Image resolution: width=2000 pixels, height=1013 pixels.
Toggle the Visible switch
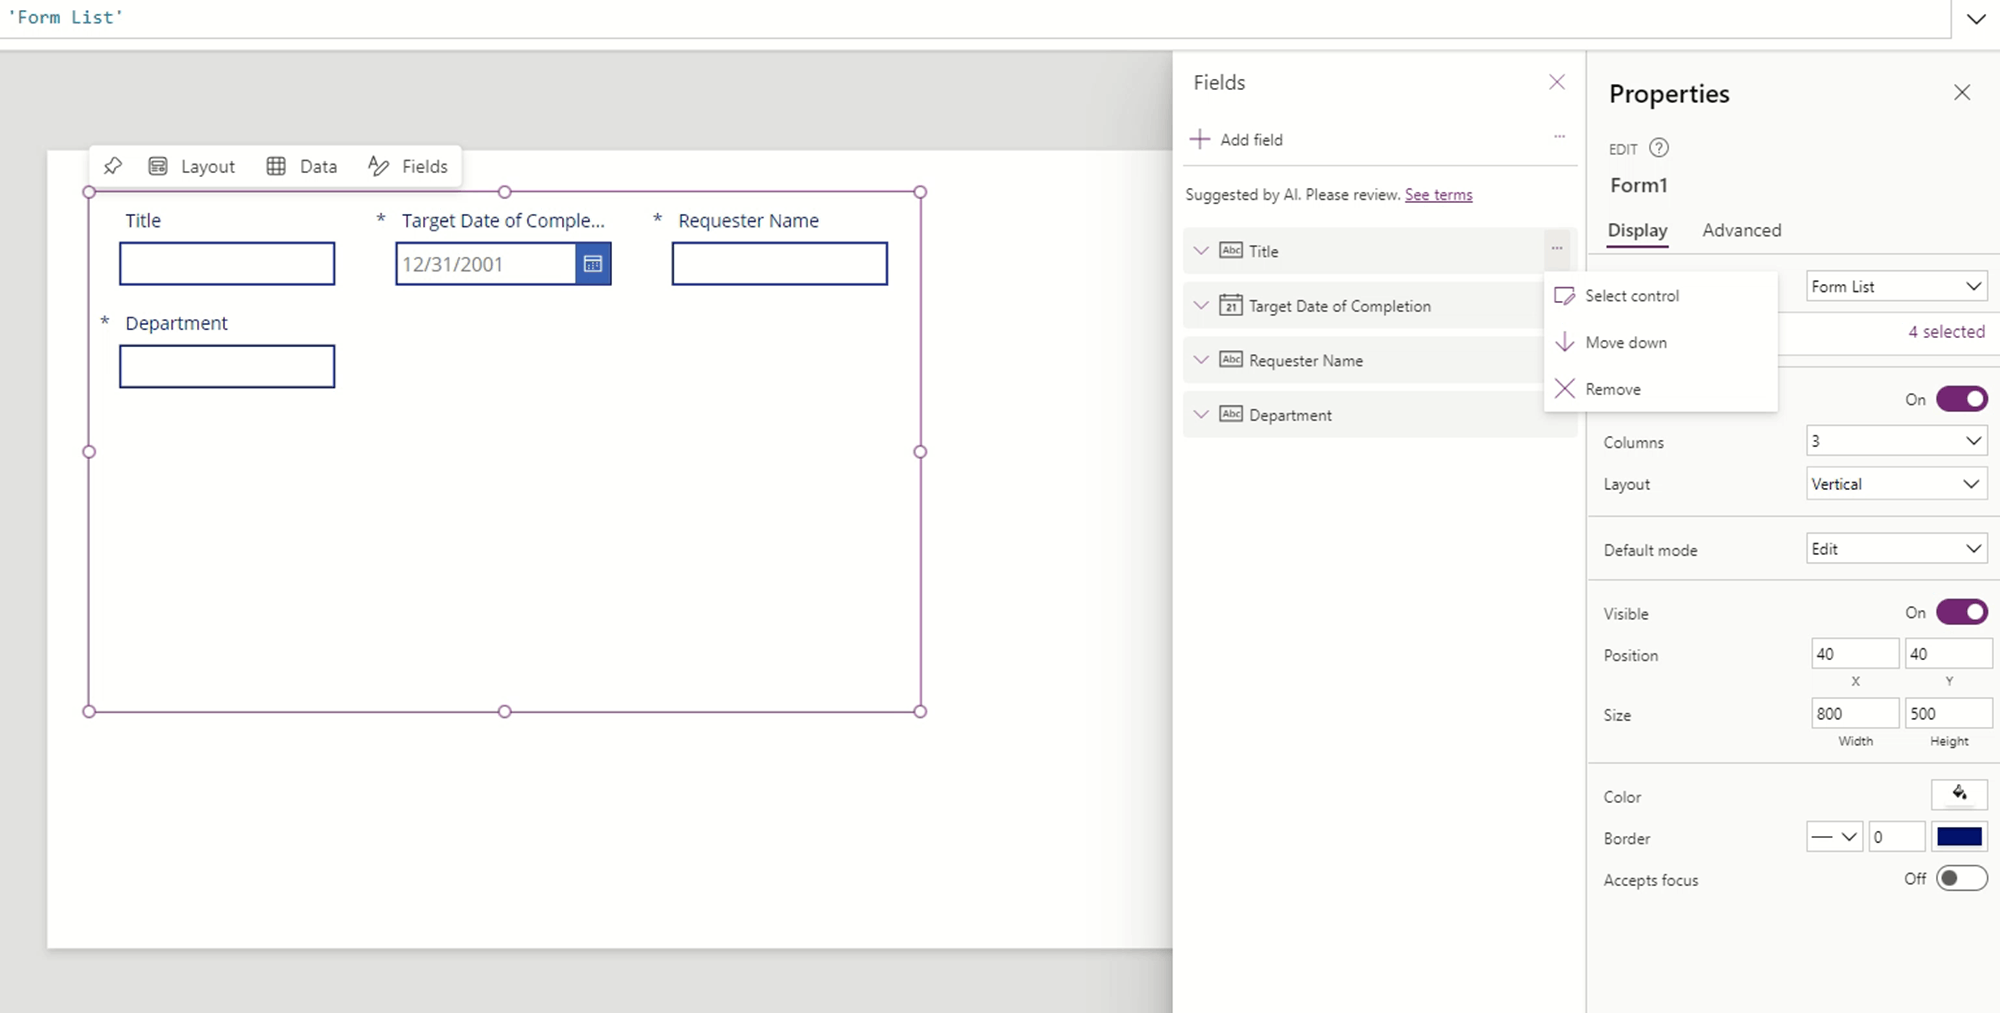(1961, 612)
